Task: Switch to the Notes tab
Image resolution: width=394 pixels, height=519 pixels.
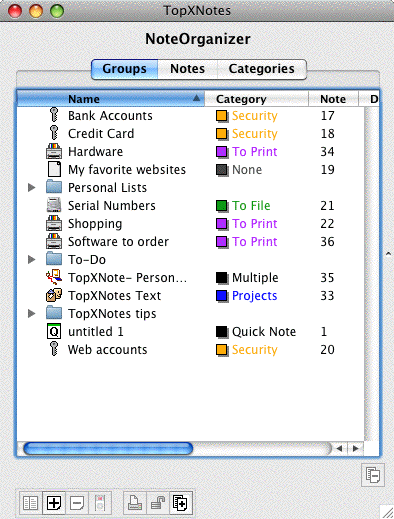Action: pyautogui.click(x=187, y=69)
